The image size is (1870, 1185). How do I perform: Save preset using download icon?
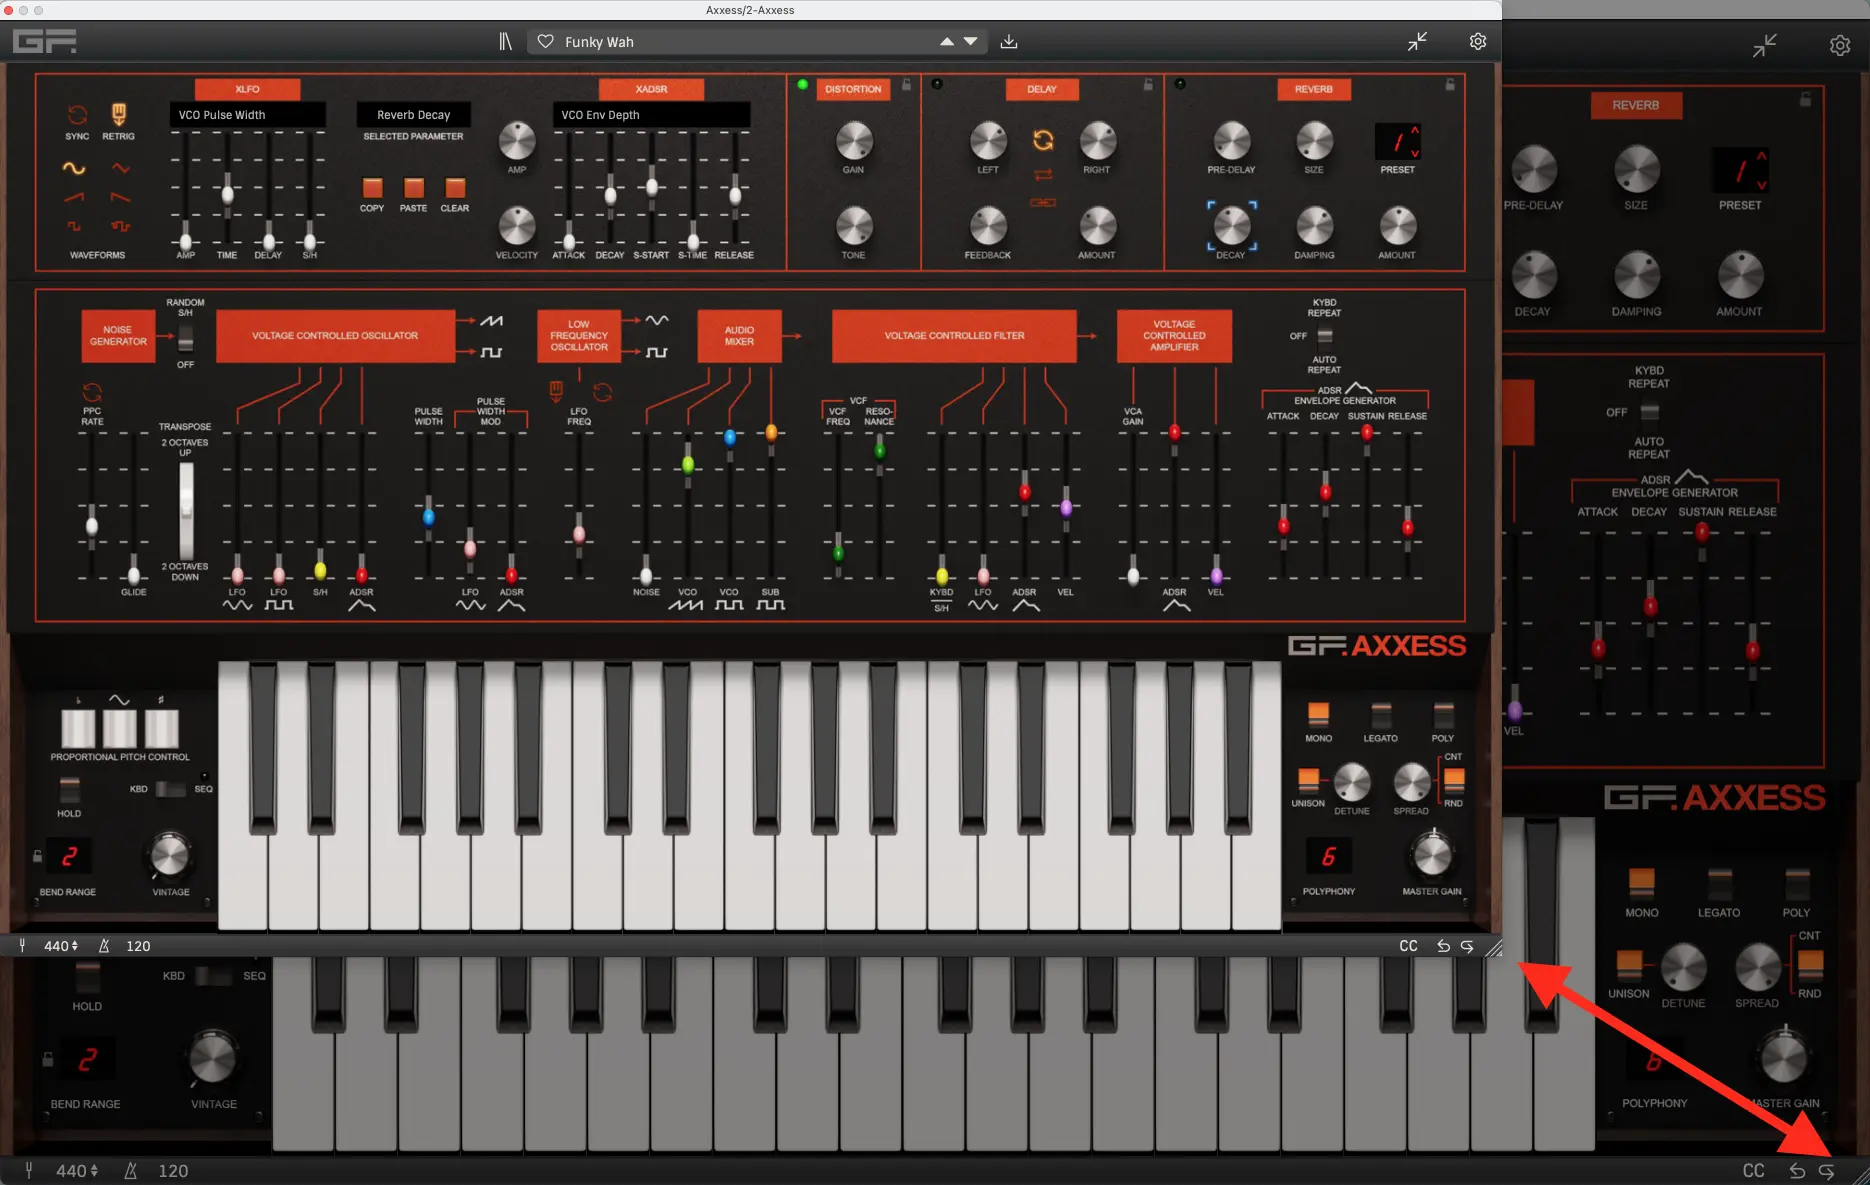click(1009, 41)
